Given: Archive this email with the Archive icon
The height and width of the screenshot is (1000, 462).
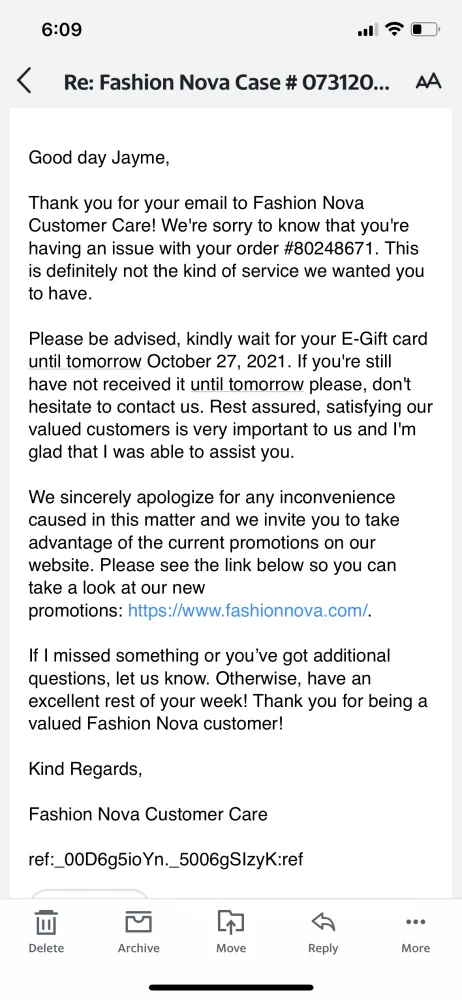Looking at the screenshot, I should click(x=138, y=922).
